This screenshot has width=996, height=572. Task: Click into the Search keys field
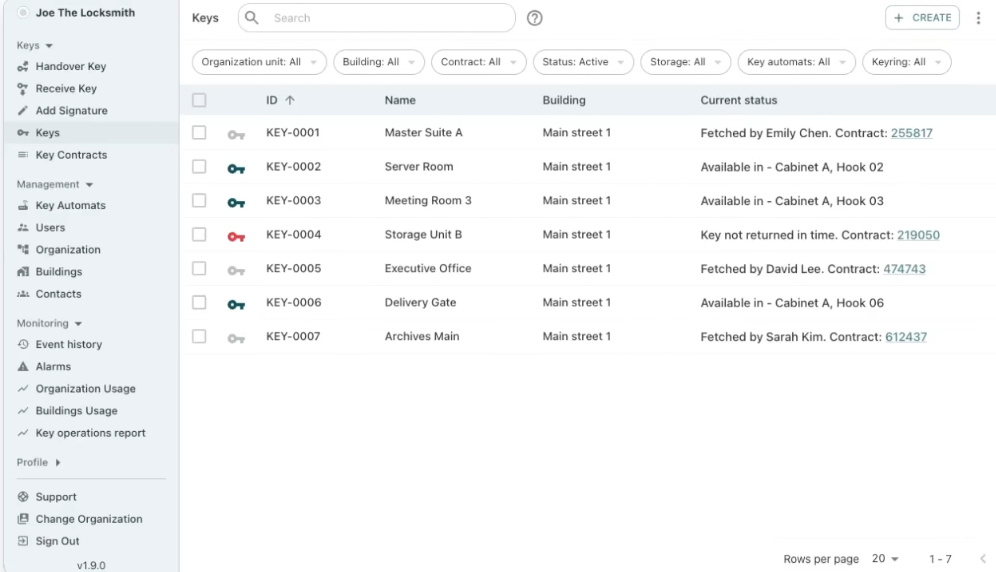tap(390, 18)
